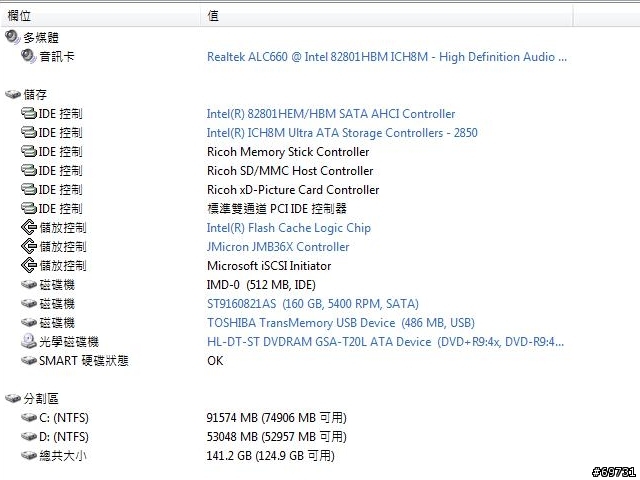Select the Ricoh Memory Stick Controller value
This screenshot has width=640, height=480.
[288, 152]
